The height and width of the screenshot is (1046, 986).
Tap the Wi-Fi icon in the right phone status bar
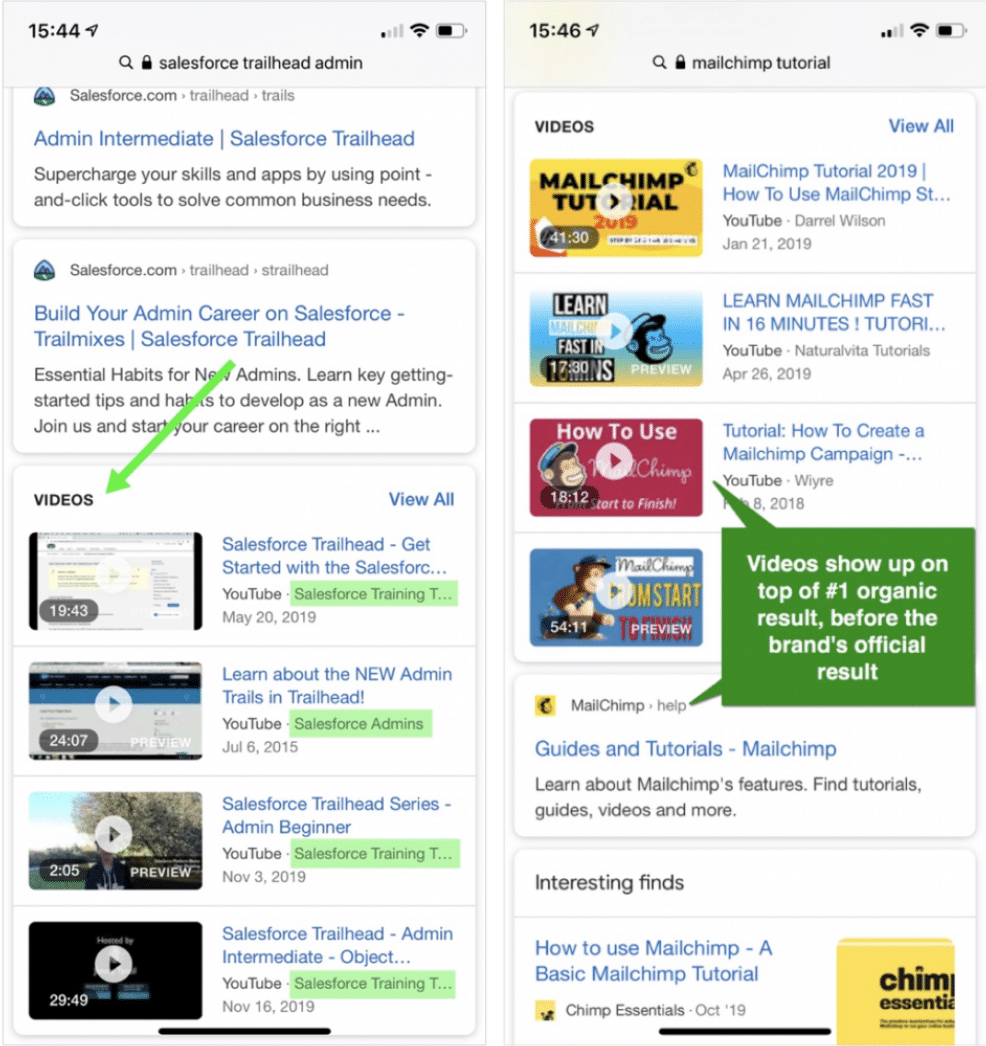[919, 30]
